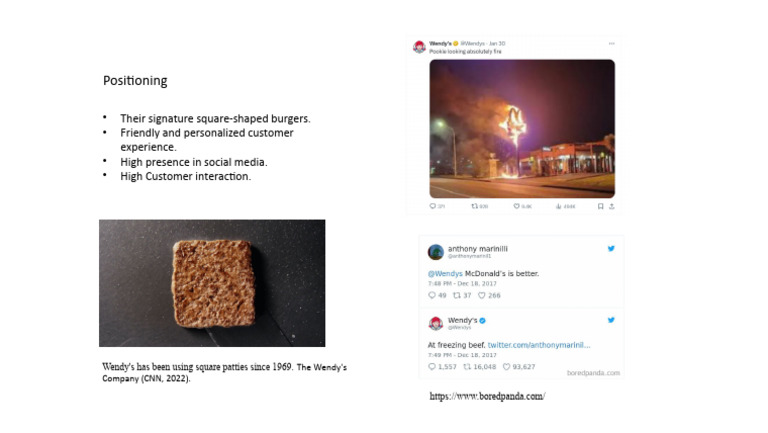Open the twitter.com/anthonymarinil... link

pyautogui.click(x=539, y=345)
